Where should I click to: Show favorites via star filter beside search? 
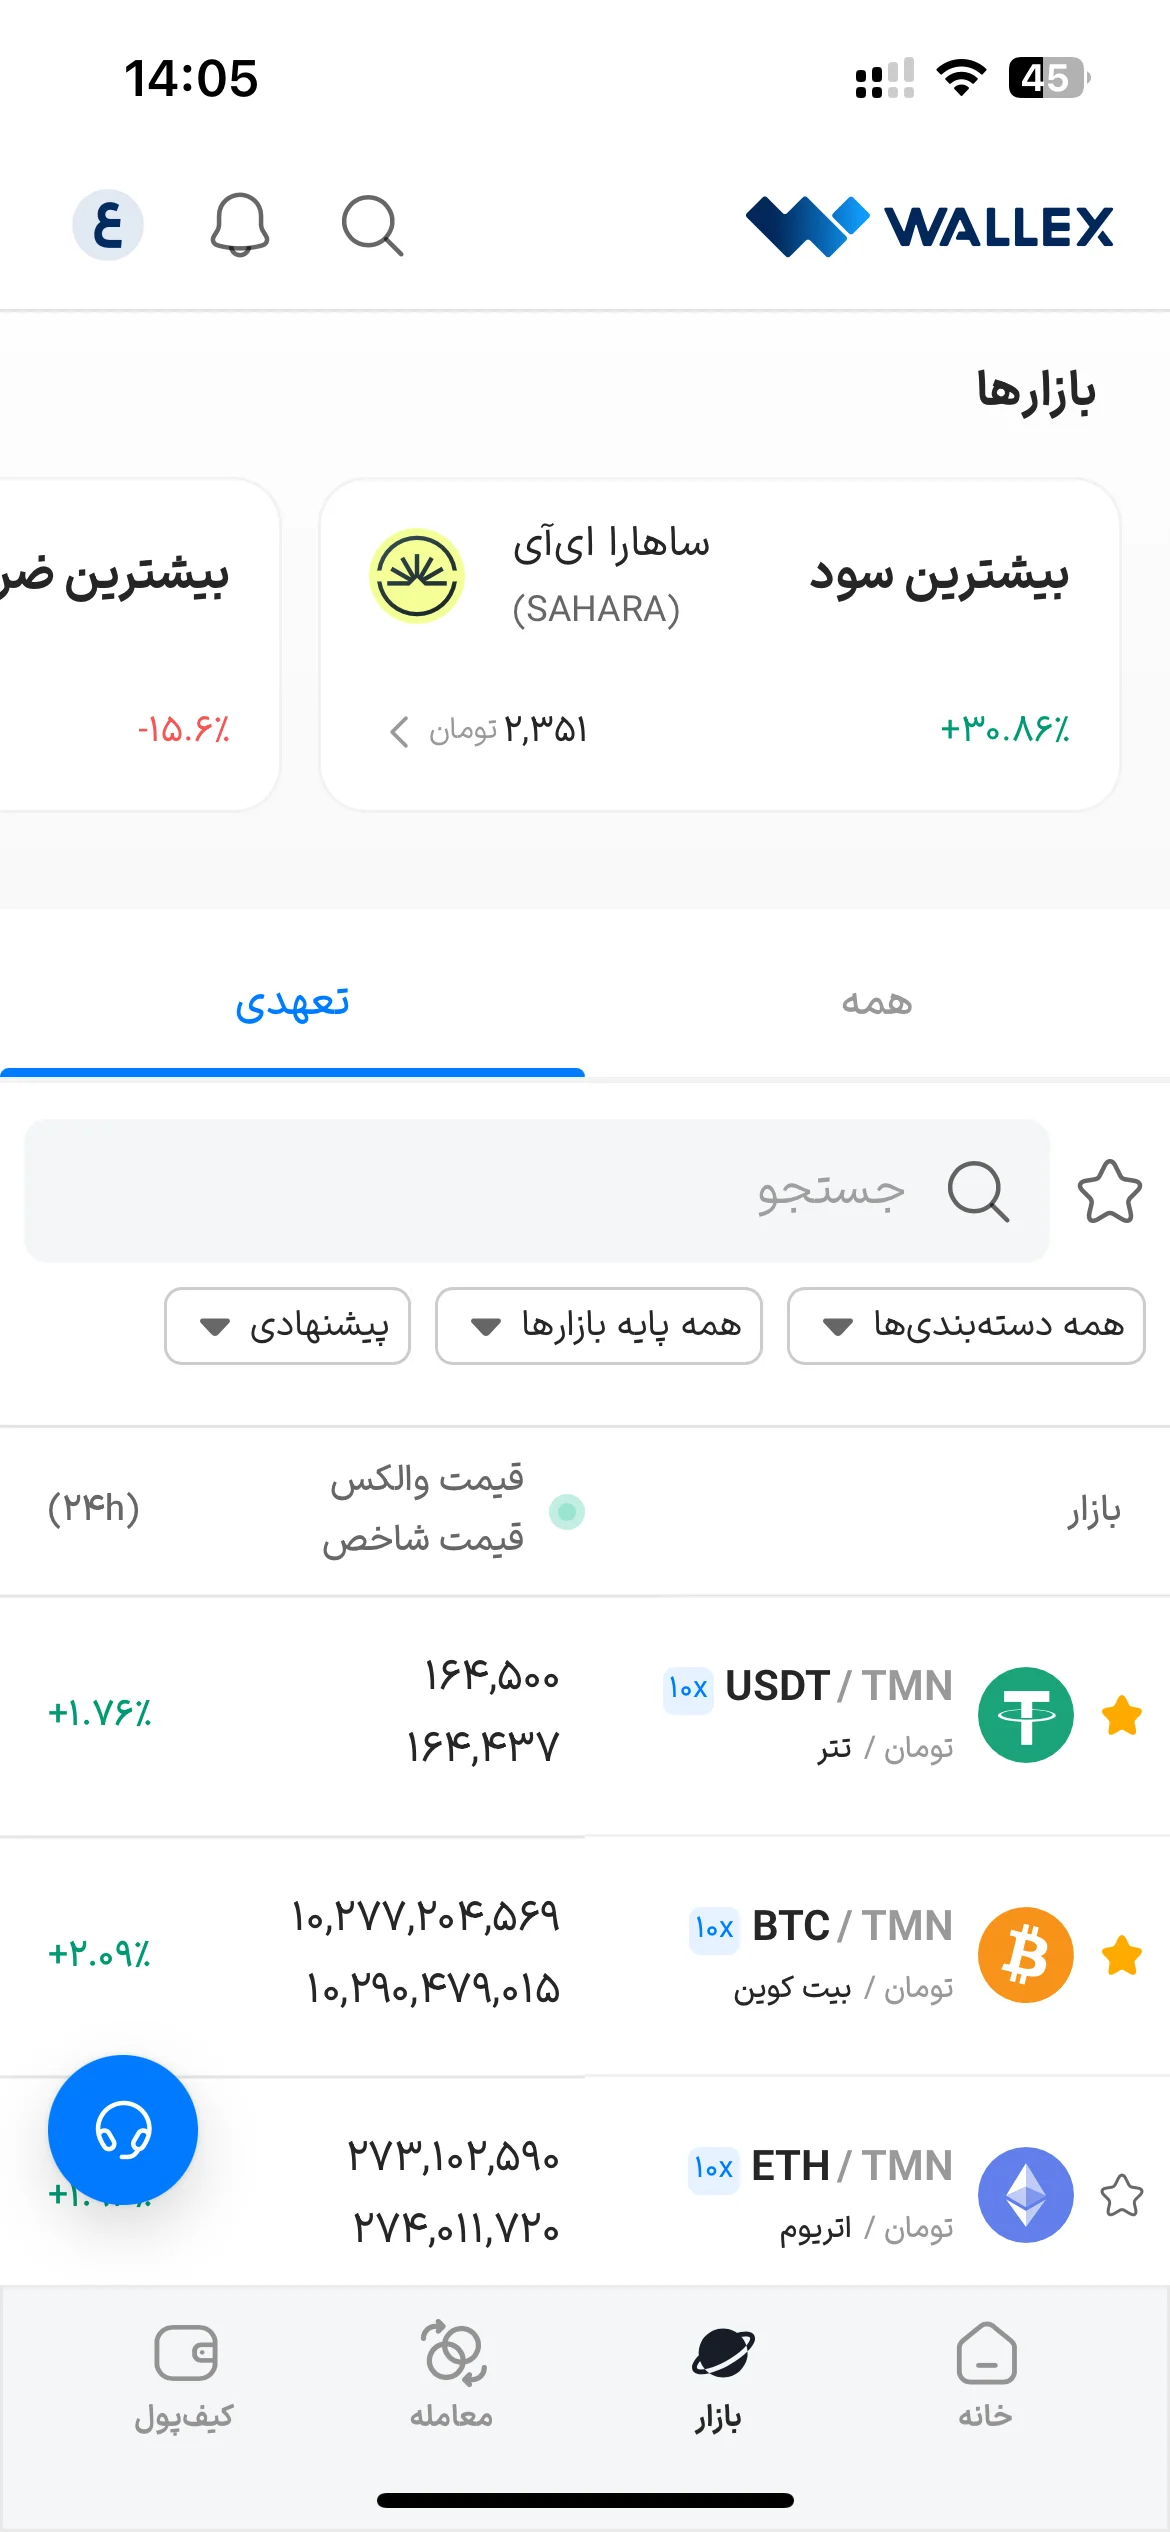click(x=1110, y=1191)
